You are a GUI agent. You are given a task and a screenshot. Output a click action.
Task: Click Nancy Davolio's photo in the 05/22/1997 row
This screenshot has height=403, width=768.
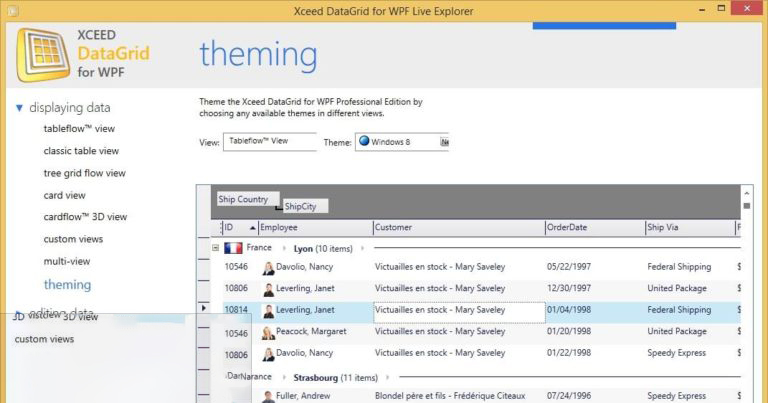tap(268, 267)
